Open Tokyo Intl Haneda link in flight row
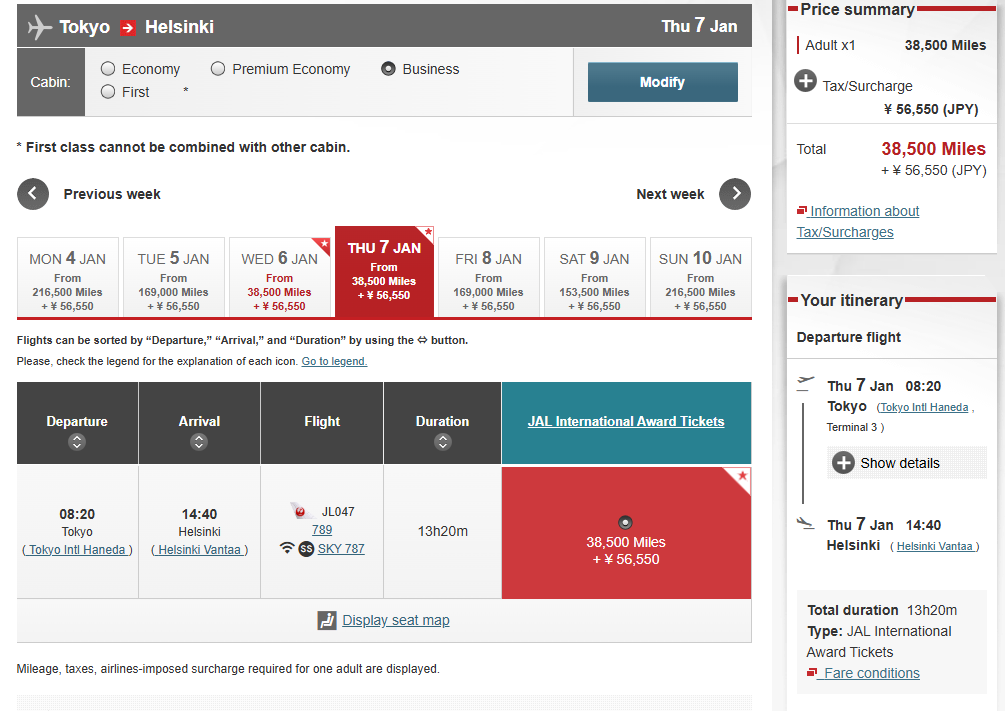The image size is (1005, 711). point(77,549)
